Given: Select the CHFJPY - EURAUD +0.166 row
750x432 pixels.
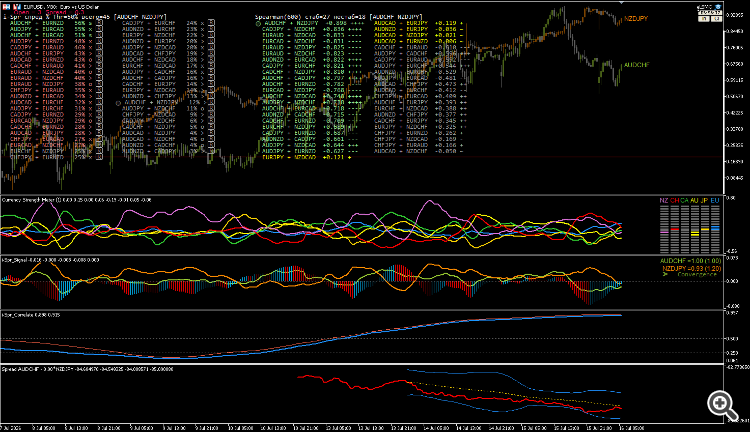Looking at the screenshot, I should pyautogui.click(x=419, y=145).
